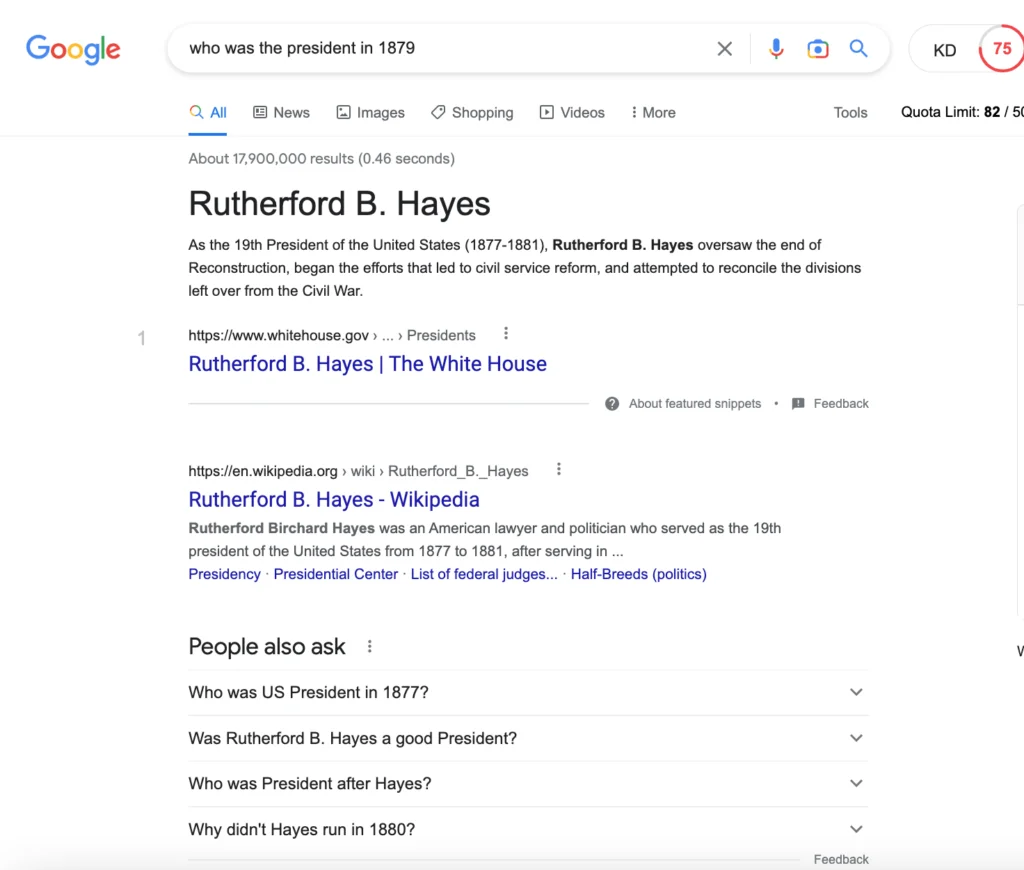Image resolution: width=1024 pixels, height=870 pixels.
Task: Click the whitehouse.gov URL breadcrumb
Action: coord(332,335)
